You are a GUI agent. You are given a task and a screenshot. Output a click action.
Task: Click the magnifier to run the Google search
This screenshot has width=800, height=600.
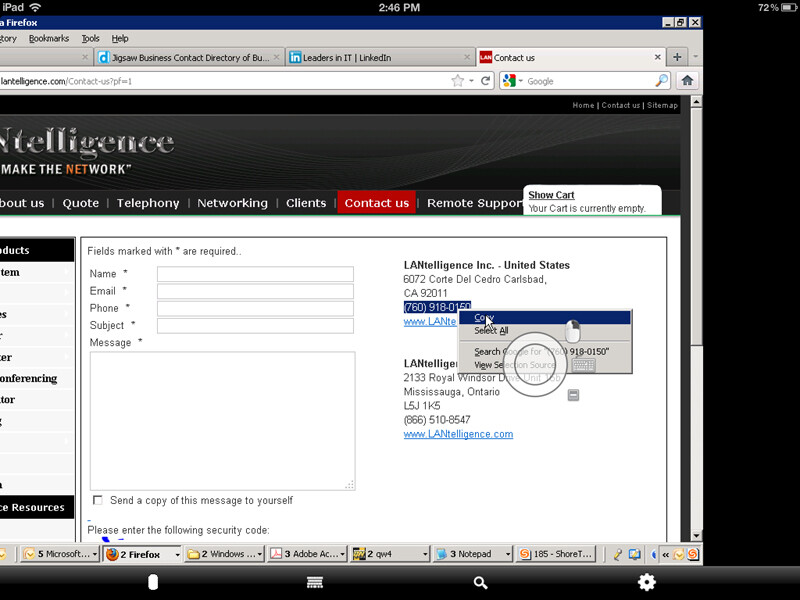pos(661,81)
